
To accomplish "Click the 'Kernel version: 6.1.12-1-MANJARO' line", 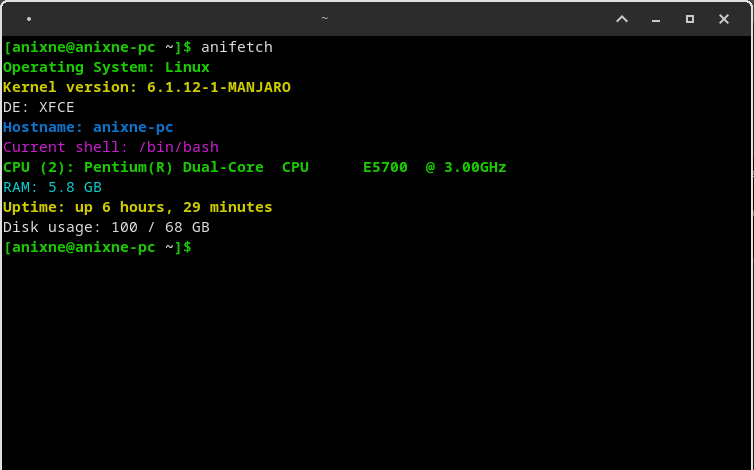I will pos(147,87).
